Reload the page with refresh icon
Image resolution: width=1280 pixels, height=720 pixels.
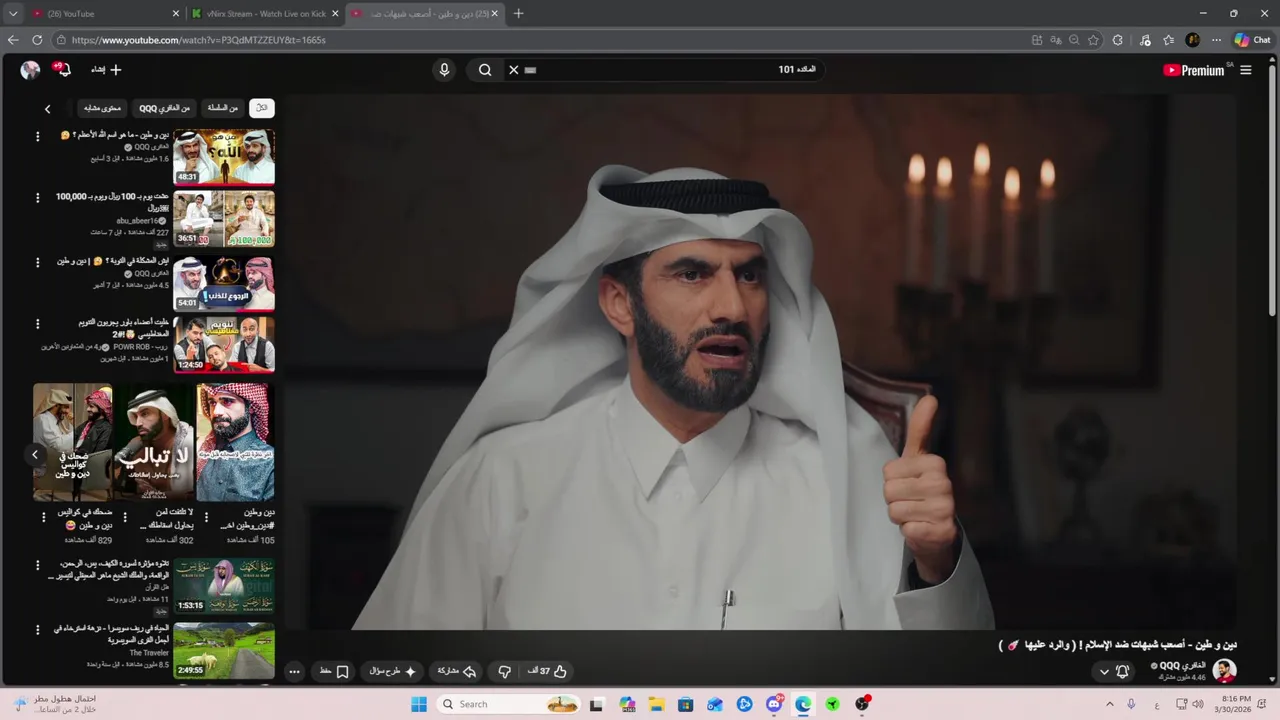pos(37,40)
